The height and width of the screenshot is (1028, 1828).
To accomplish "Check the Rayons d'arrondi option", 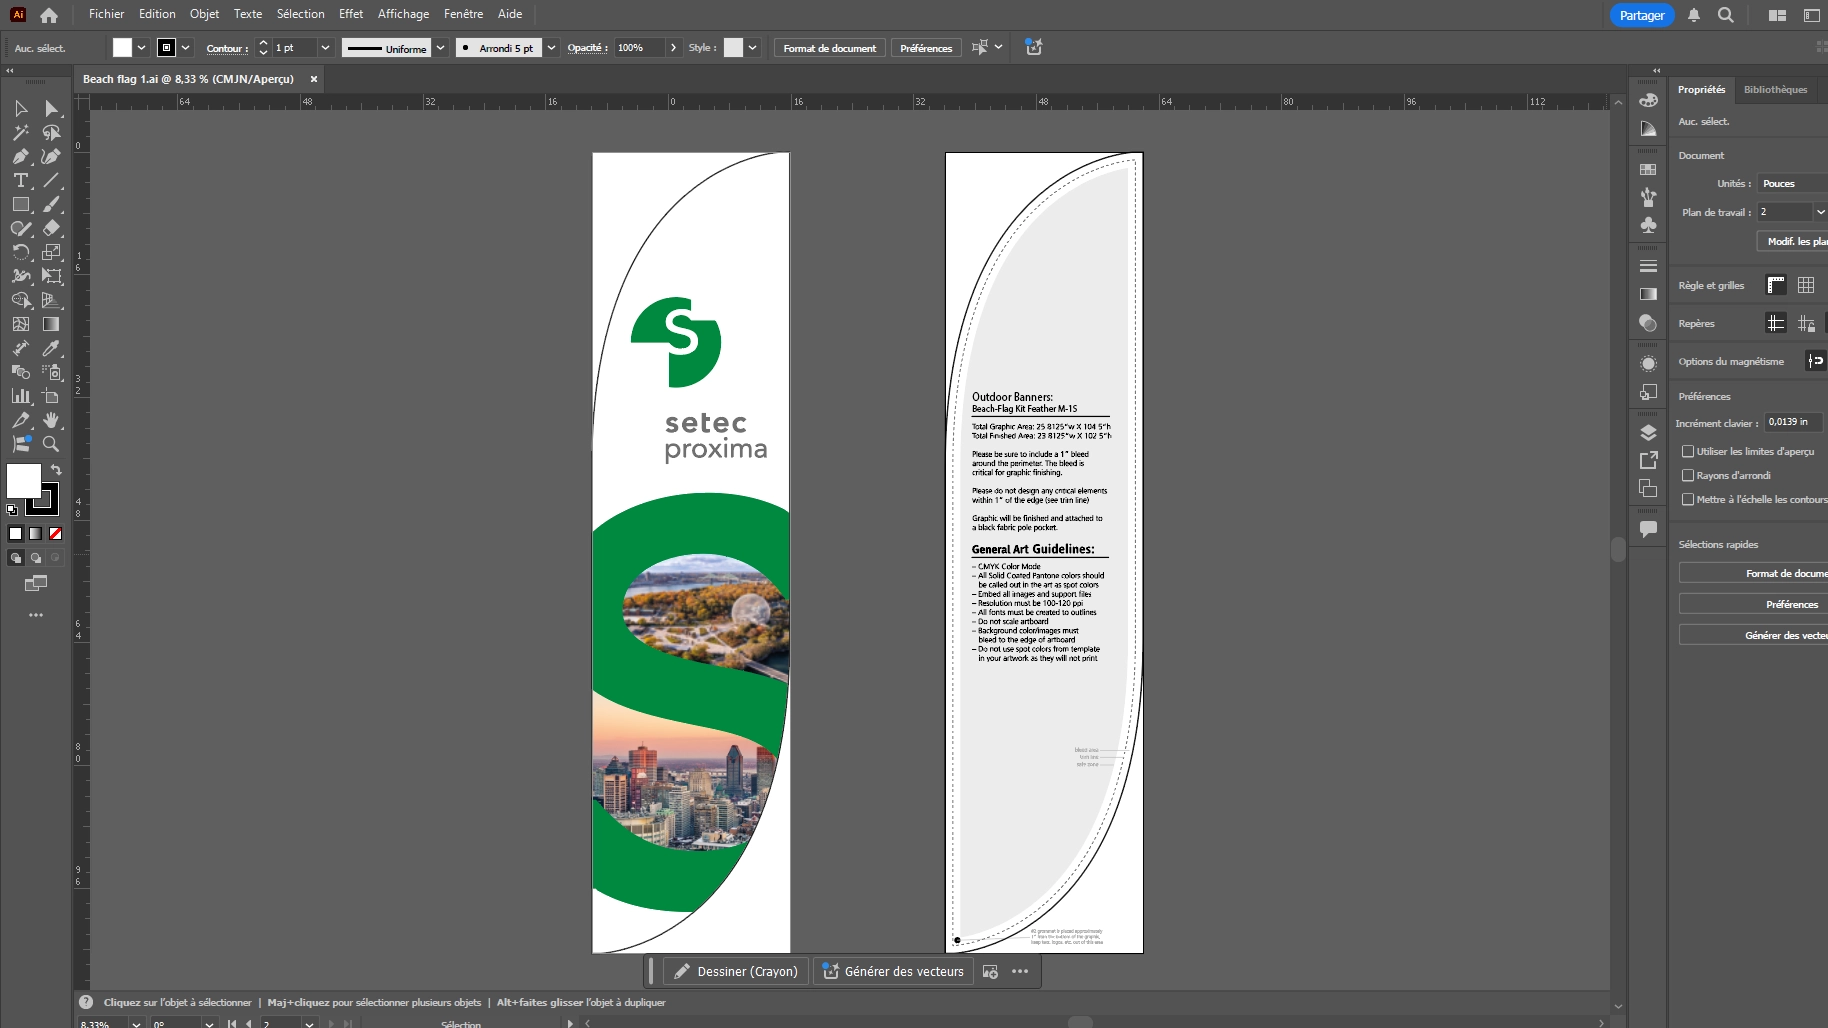I will coord(1688,476).
